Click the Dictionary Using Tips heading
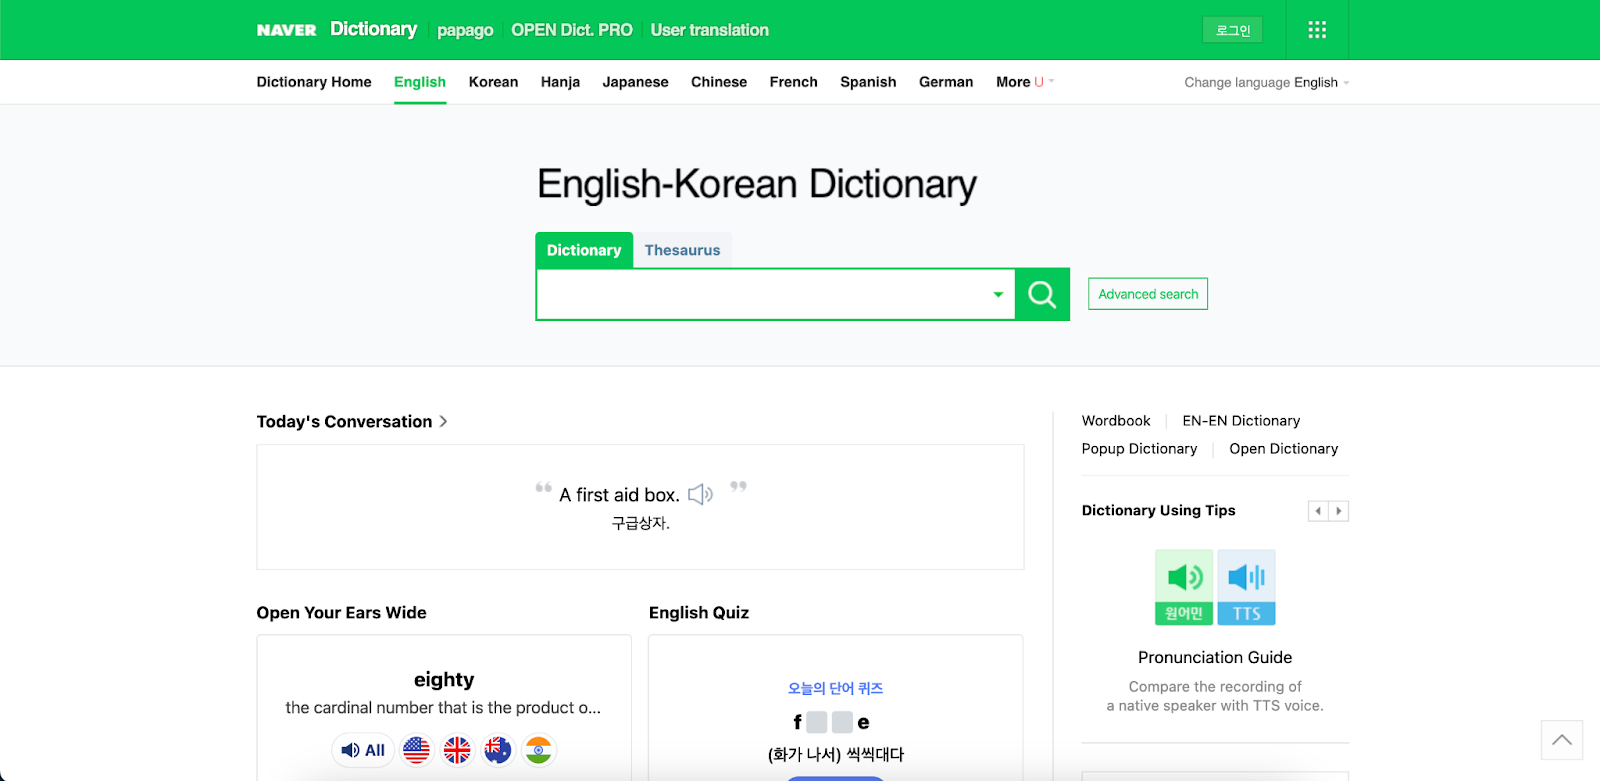The width and height of the screenshot is (1600, 781). [x=1158, y=510]
